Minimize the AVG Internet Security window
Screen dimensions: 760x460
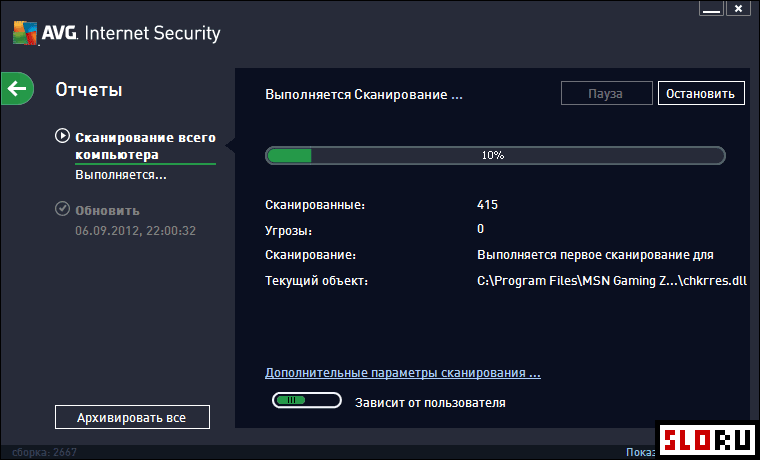click(712, 9)
